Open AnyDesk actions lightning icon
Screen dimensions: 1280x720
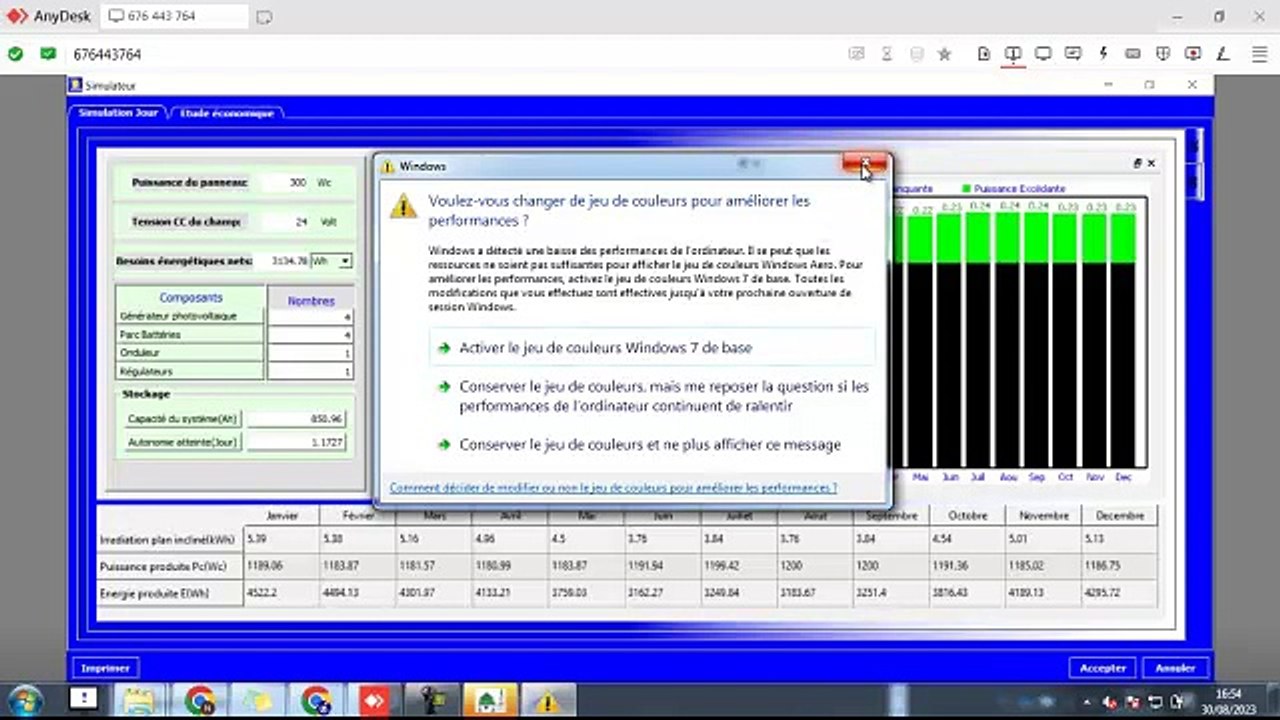[1103, 54]
